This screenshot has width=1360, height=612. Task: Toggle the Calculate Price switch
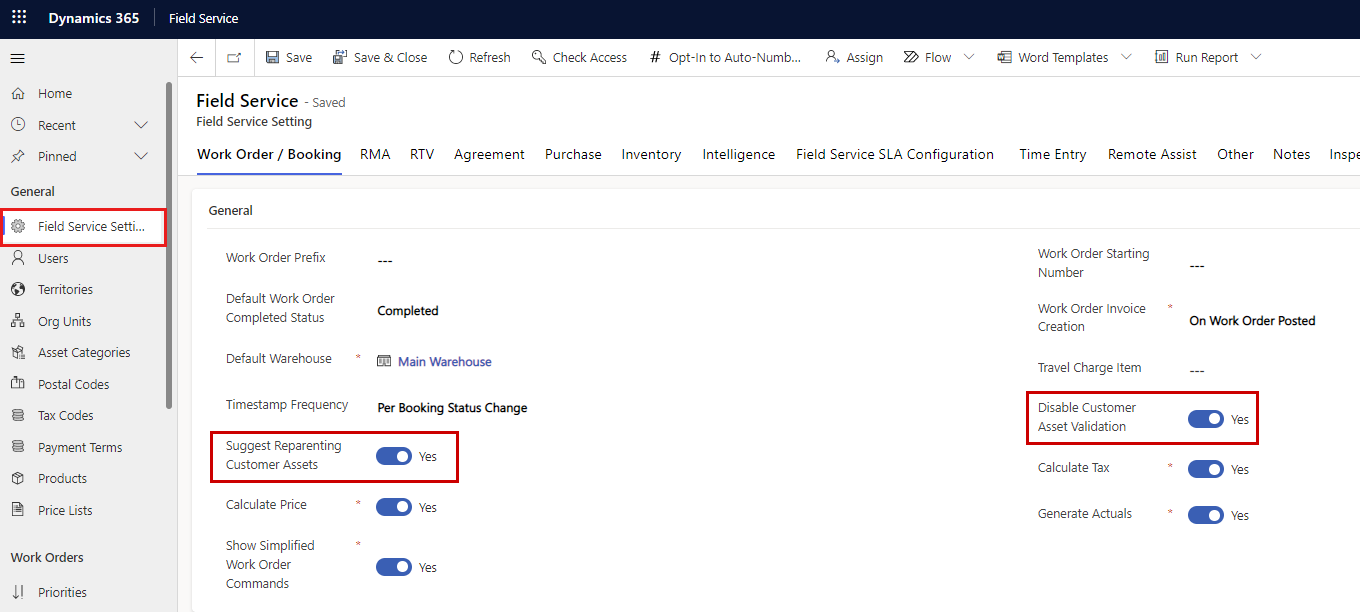pos(394,507)
